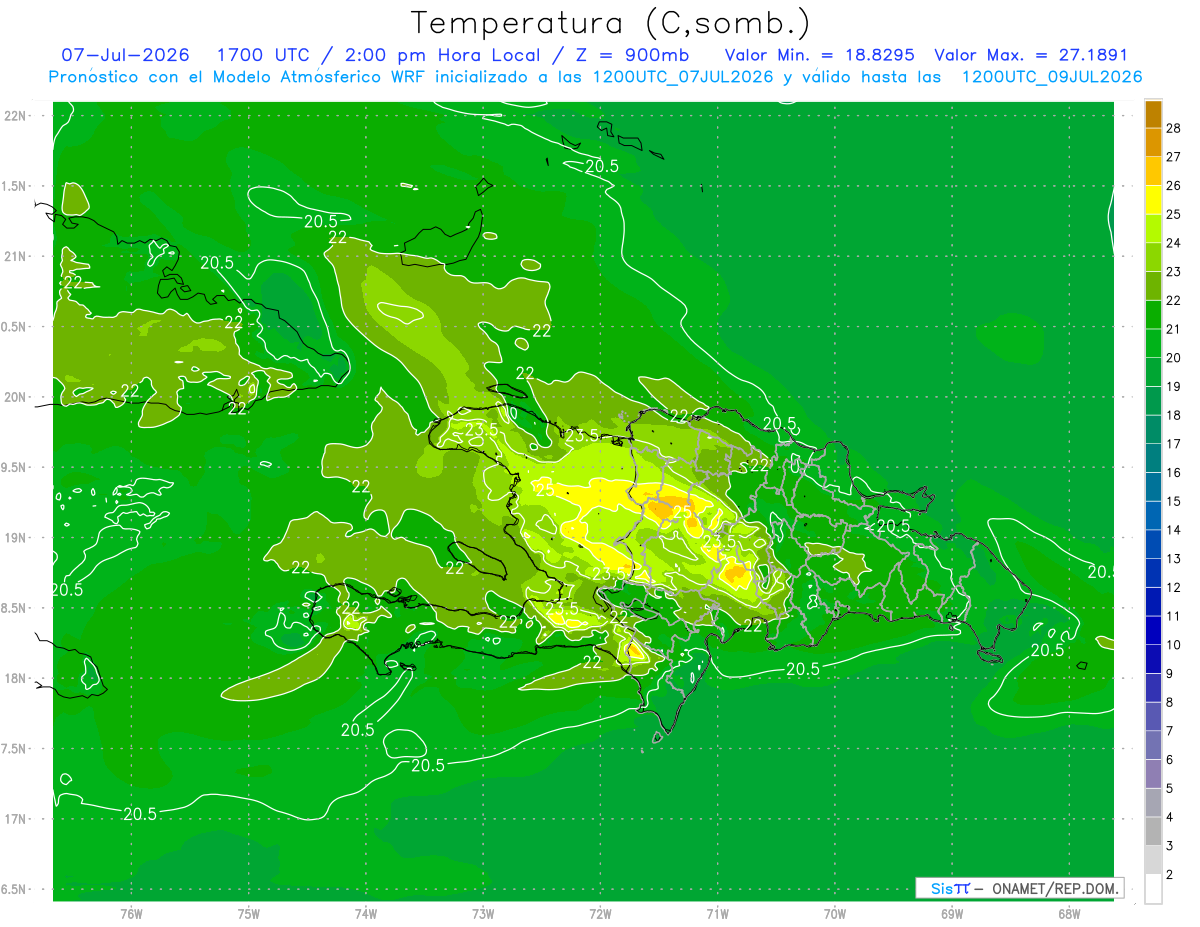Pick the blue swatch between 14 and 15
The height and width of the screenshot is (927, 1200).
(1153, 515)
